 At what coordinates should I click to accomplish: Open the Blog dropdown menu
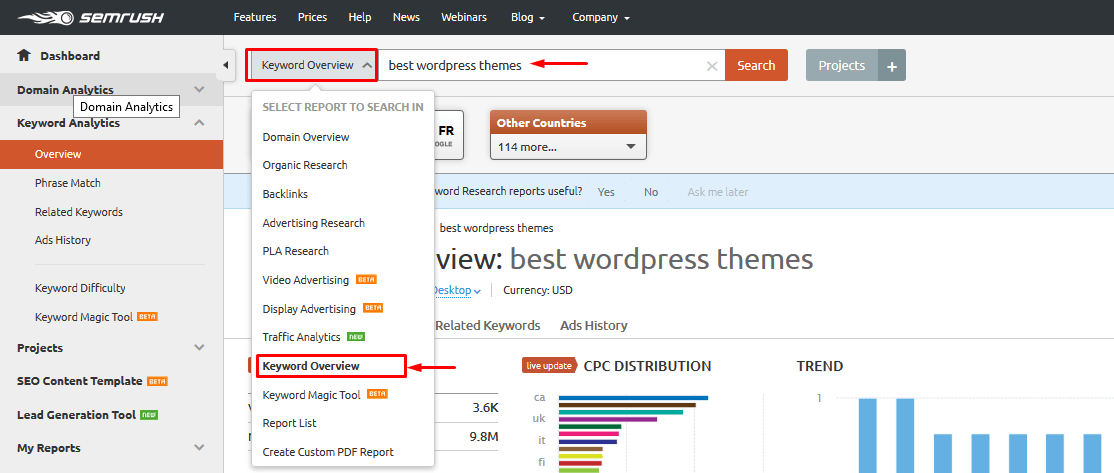coord(528,17)
